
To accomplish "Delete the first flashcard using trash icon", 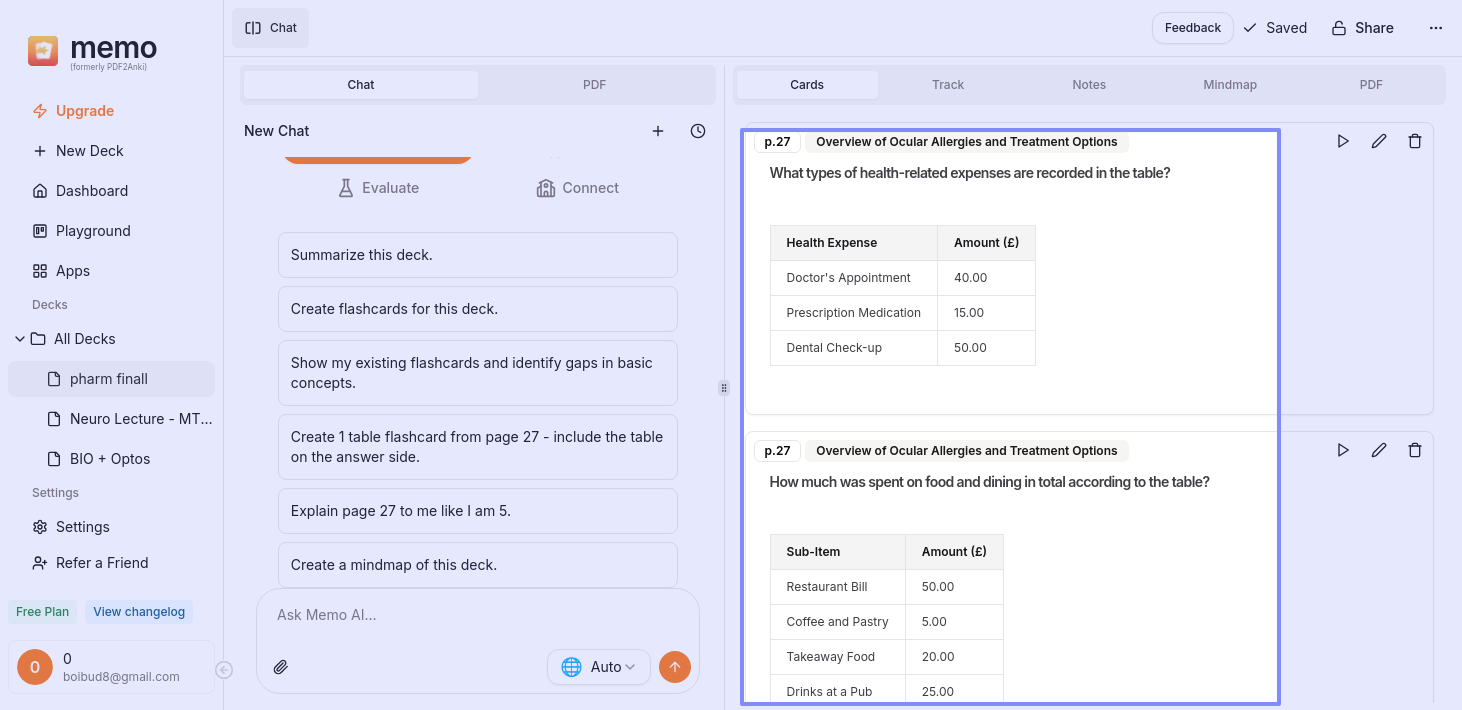I will coord(1415,142).
